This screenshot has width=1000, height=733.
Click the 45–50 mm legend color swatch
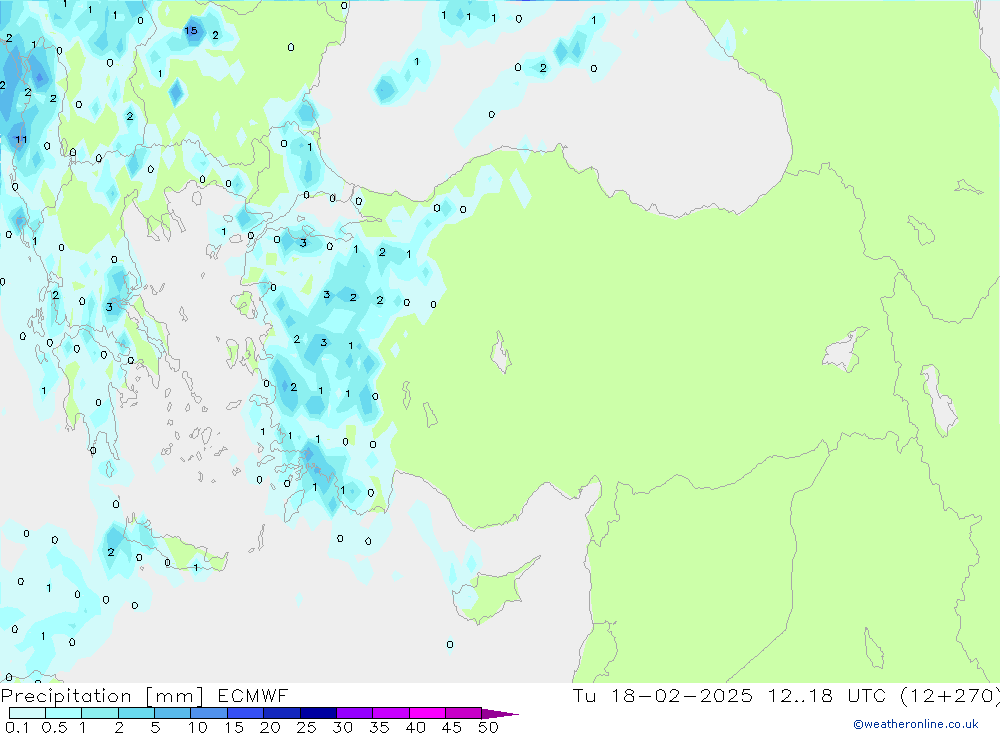[464, 713]
